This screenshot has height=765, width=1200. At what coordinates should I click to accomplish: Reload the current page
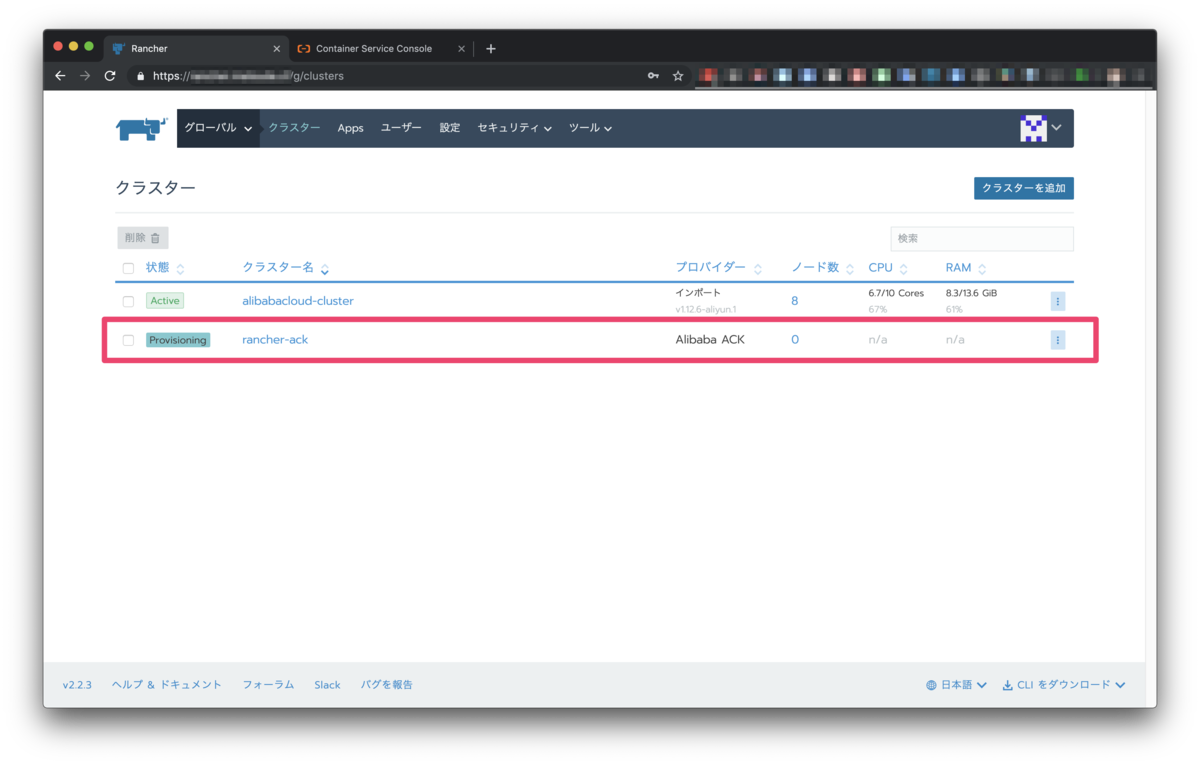(110, 76)
